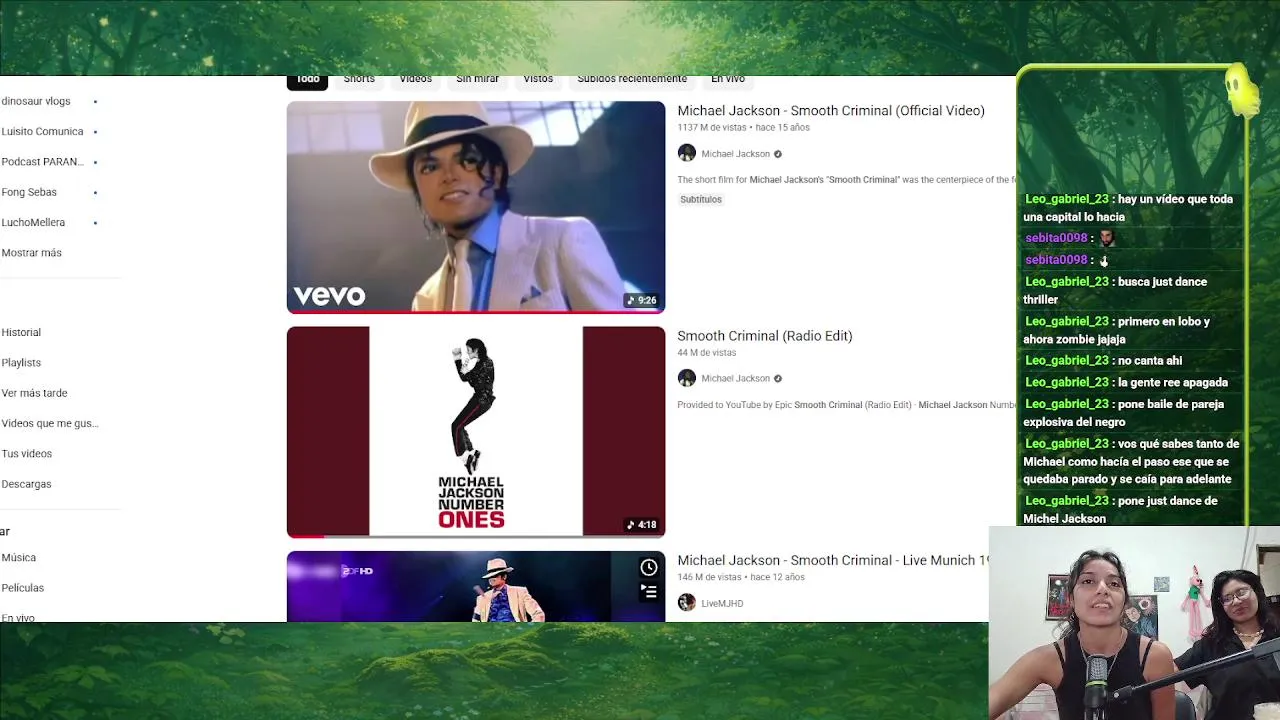Open the Smooth Criminal Live Munich thumbnail
The width and height of the screenshot is (1280, 720).
pos(476,586)
